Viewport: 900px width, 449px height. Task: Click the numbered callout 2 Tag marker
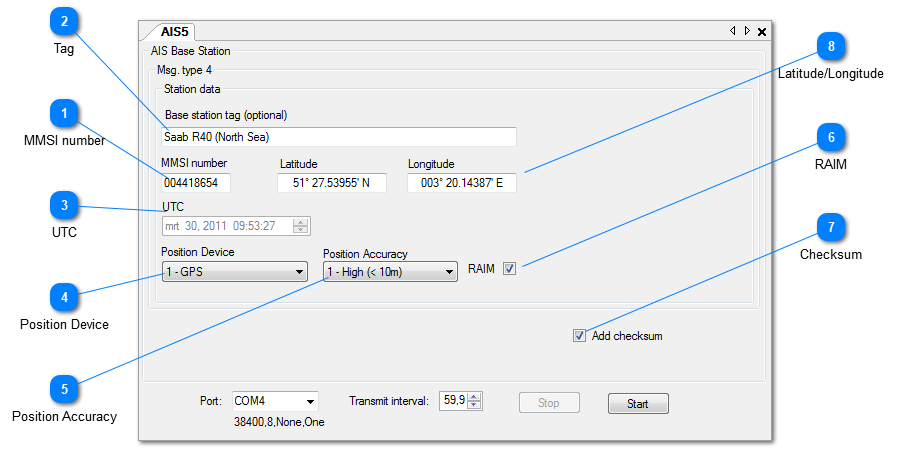[x=64, y=20]
